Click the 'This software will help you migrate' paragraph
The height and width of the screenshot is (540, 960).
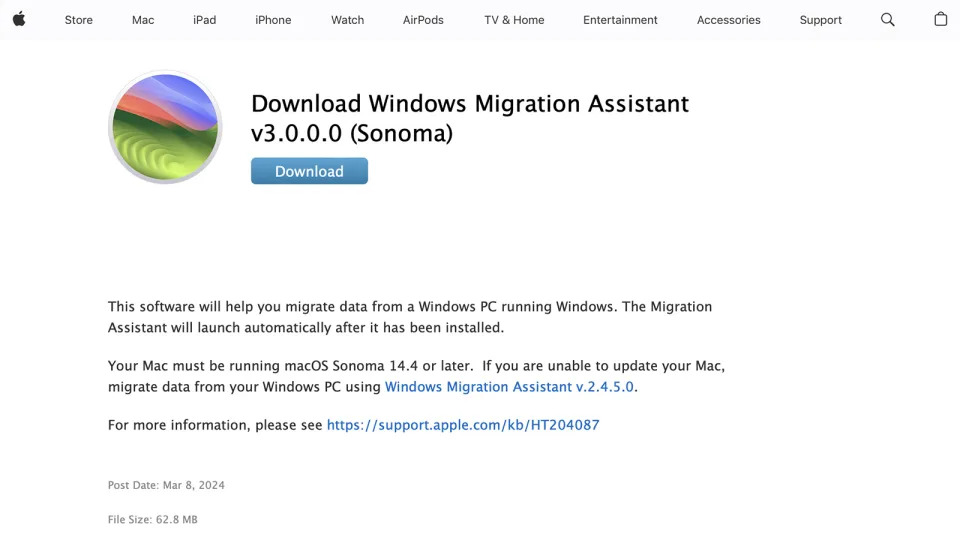[x=410, y=317]
